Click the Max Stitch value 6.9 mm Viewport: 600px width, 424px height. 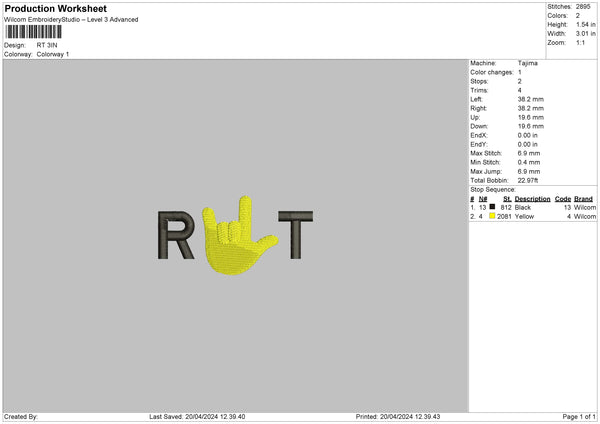(529, 153)
